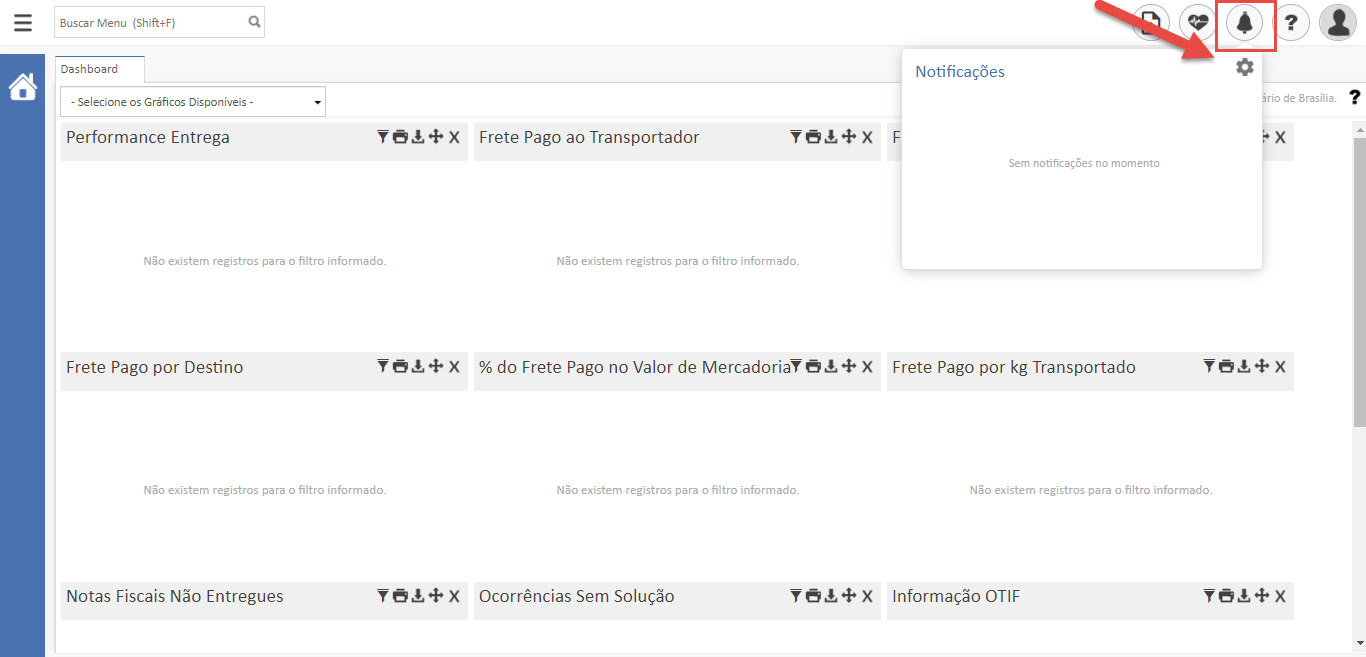Viewport: 1366px width, 657px height.
Task: Click the move icon on Ocorrências Sem Solução
Action: click(x=849, y=595)
